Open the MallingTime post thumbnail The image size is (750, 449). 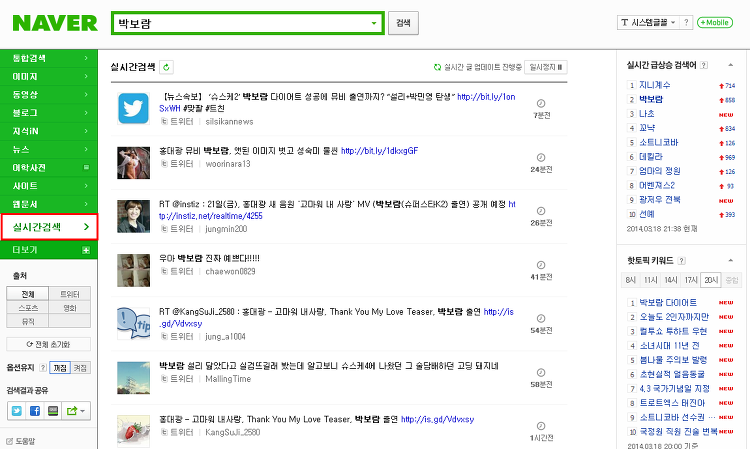click(x=133, y=378)
